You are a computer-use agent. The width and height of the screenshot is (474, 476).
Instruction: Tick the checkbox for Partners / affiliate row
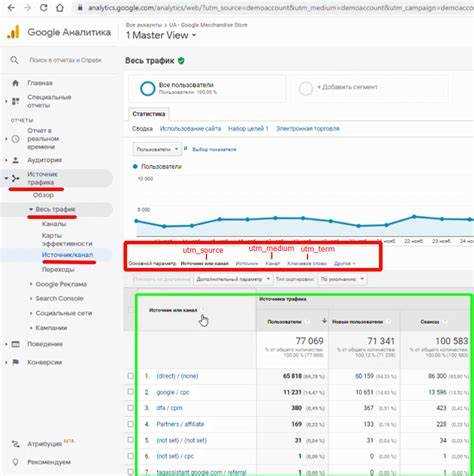131,424
